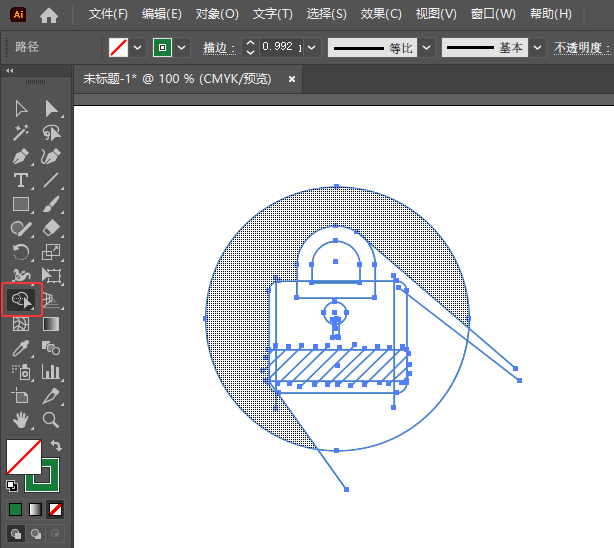The width and height of the screenshot is (614, 548).
Task: Select the Scale tool
Action: pyautogui.click(x=51, y=252)
